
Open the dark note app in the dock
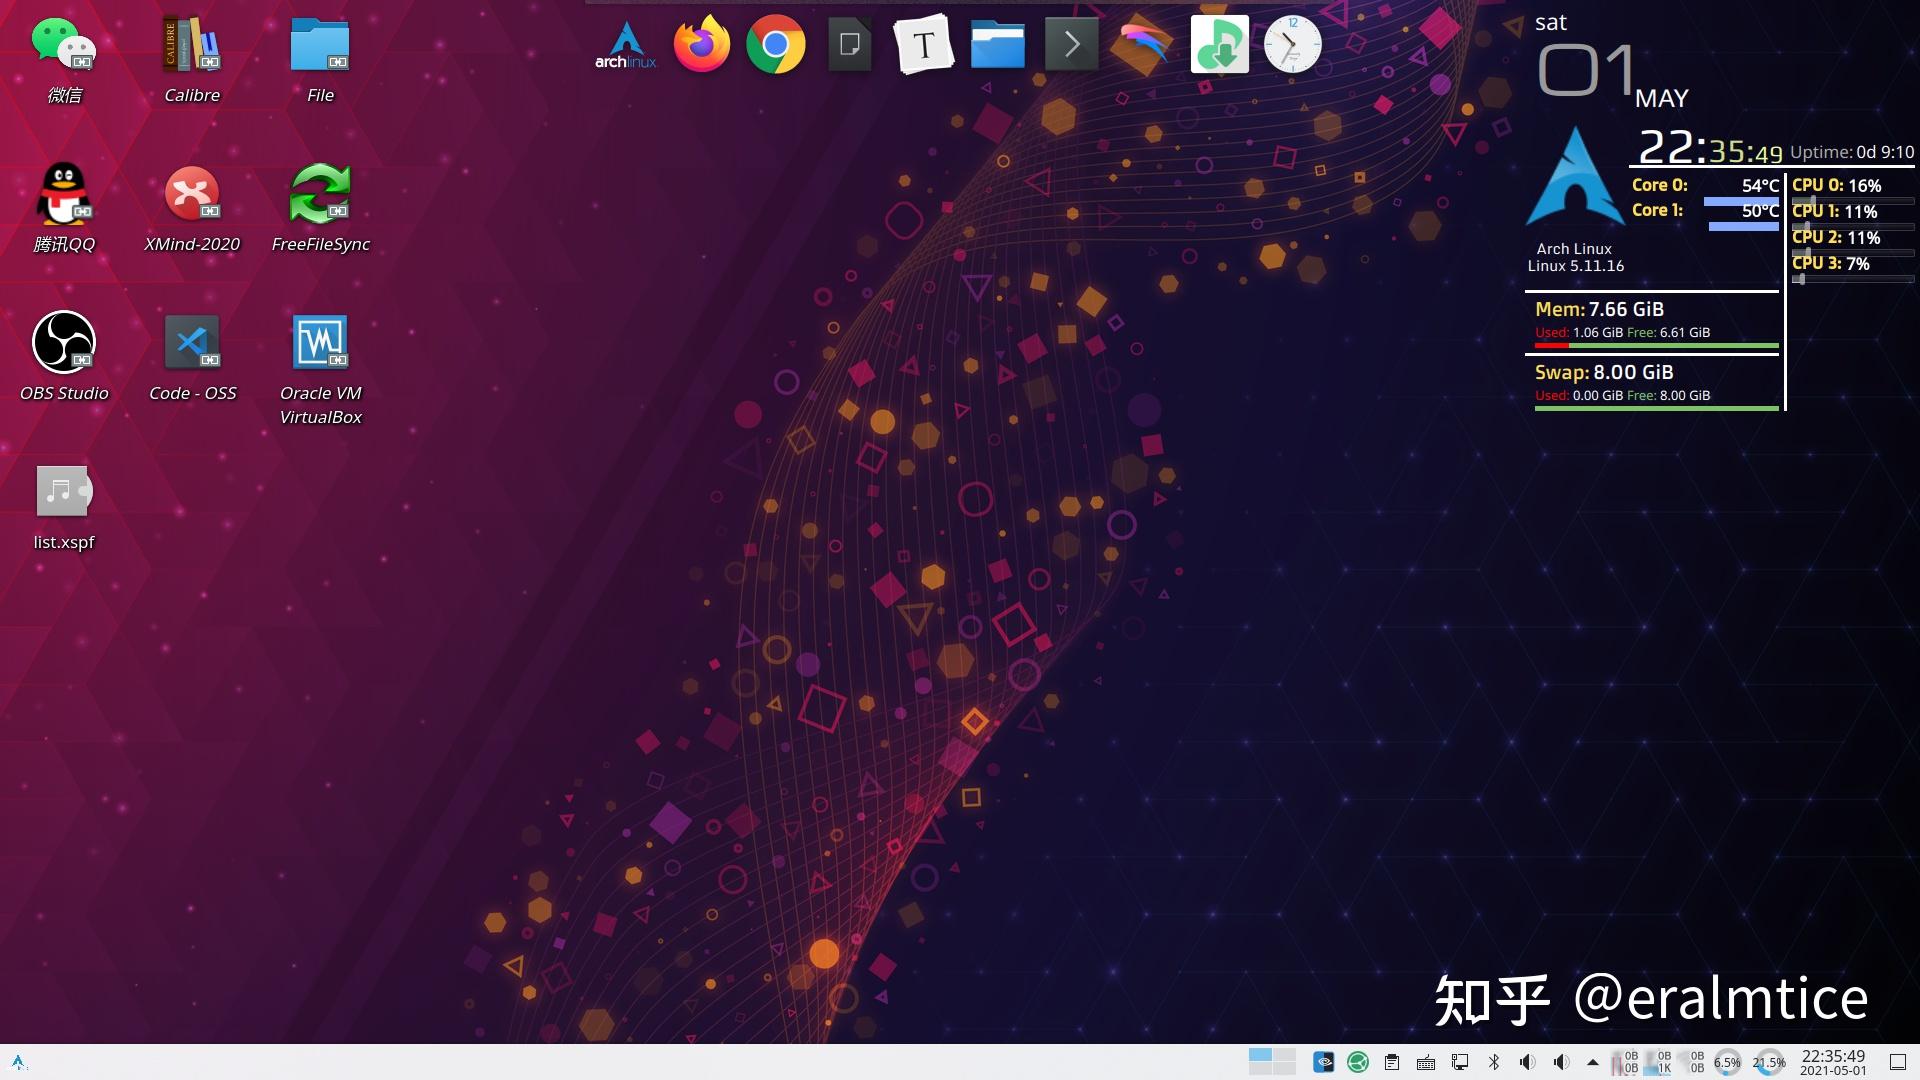pyautogui.click(x=850, y=45)
